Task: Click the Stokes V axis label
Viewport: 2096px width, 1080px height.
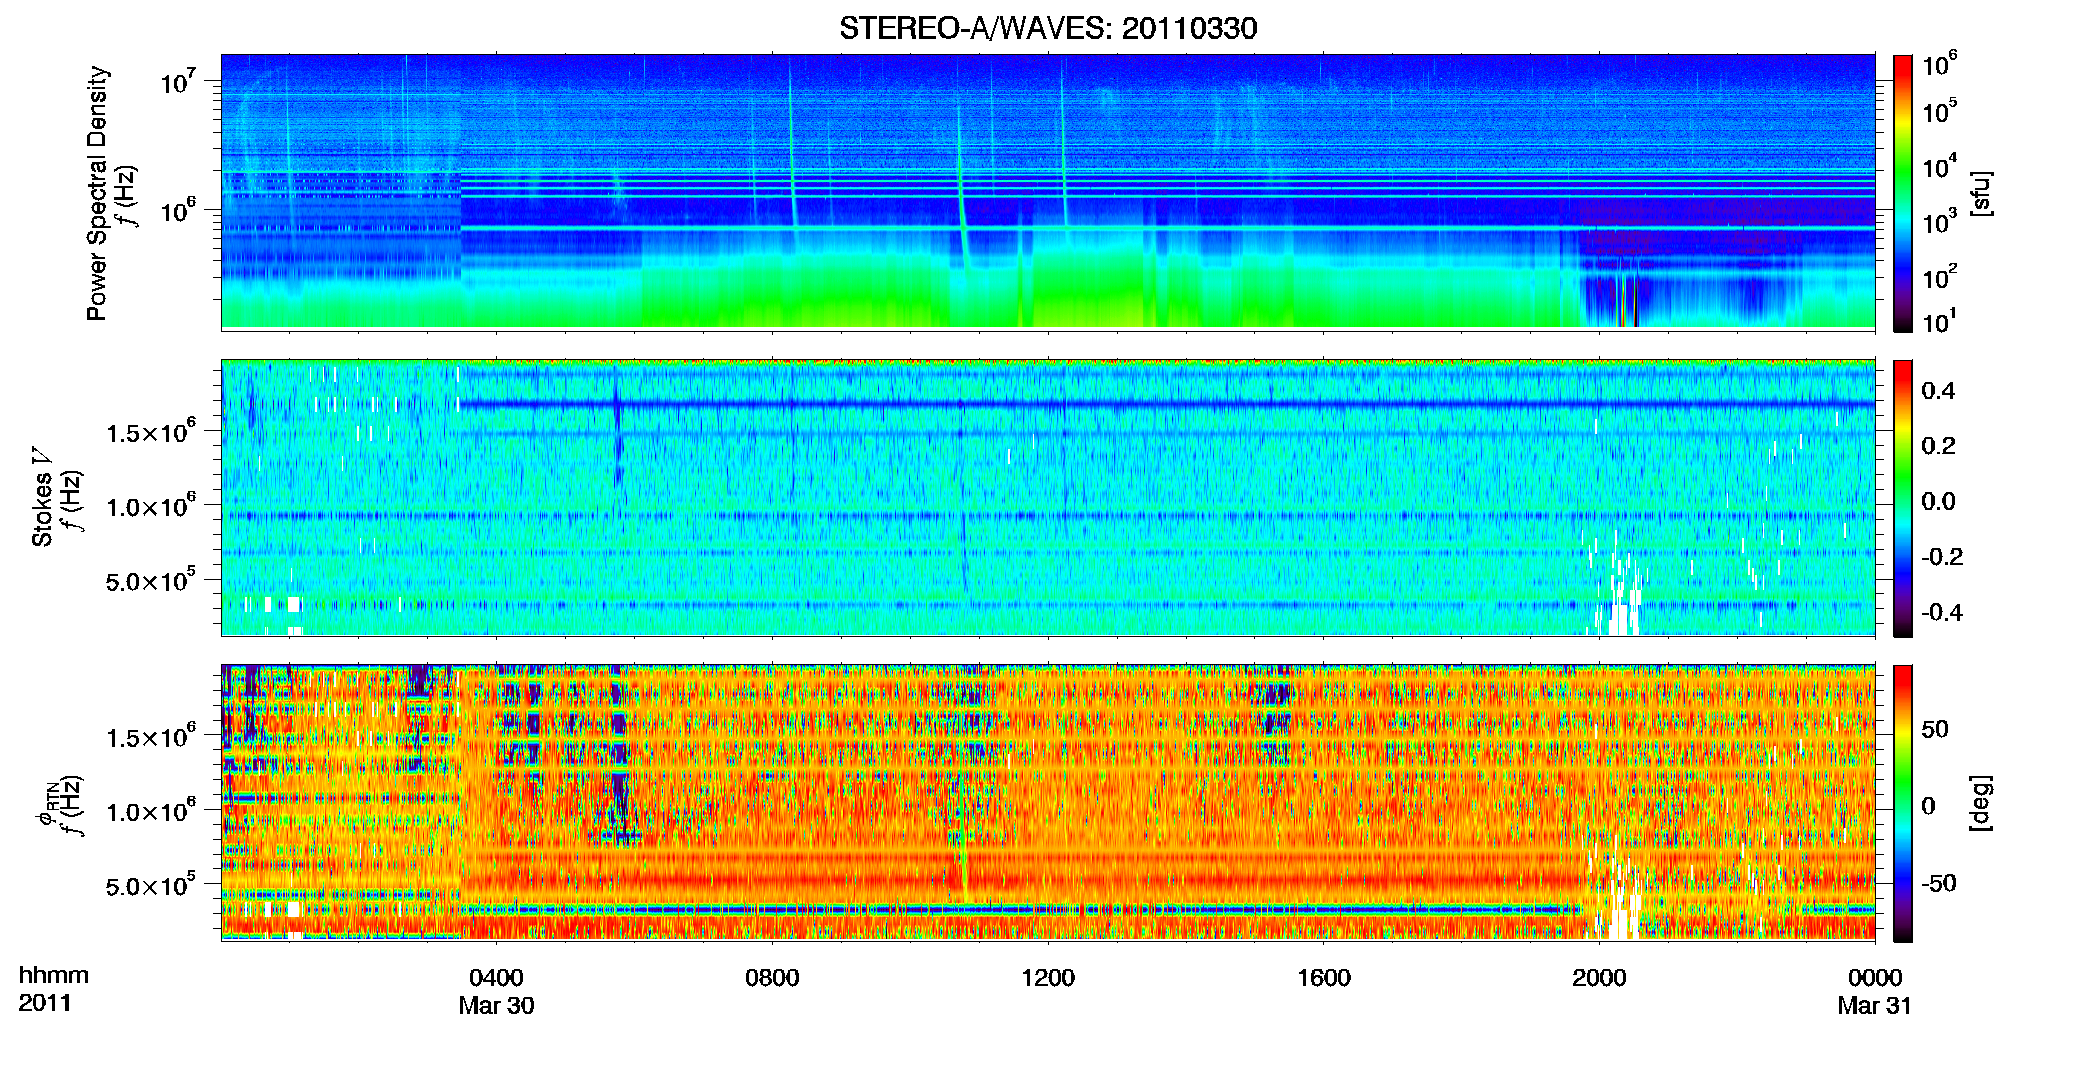Action: 42,497
